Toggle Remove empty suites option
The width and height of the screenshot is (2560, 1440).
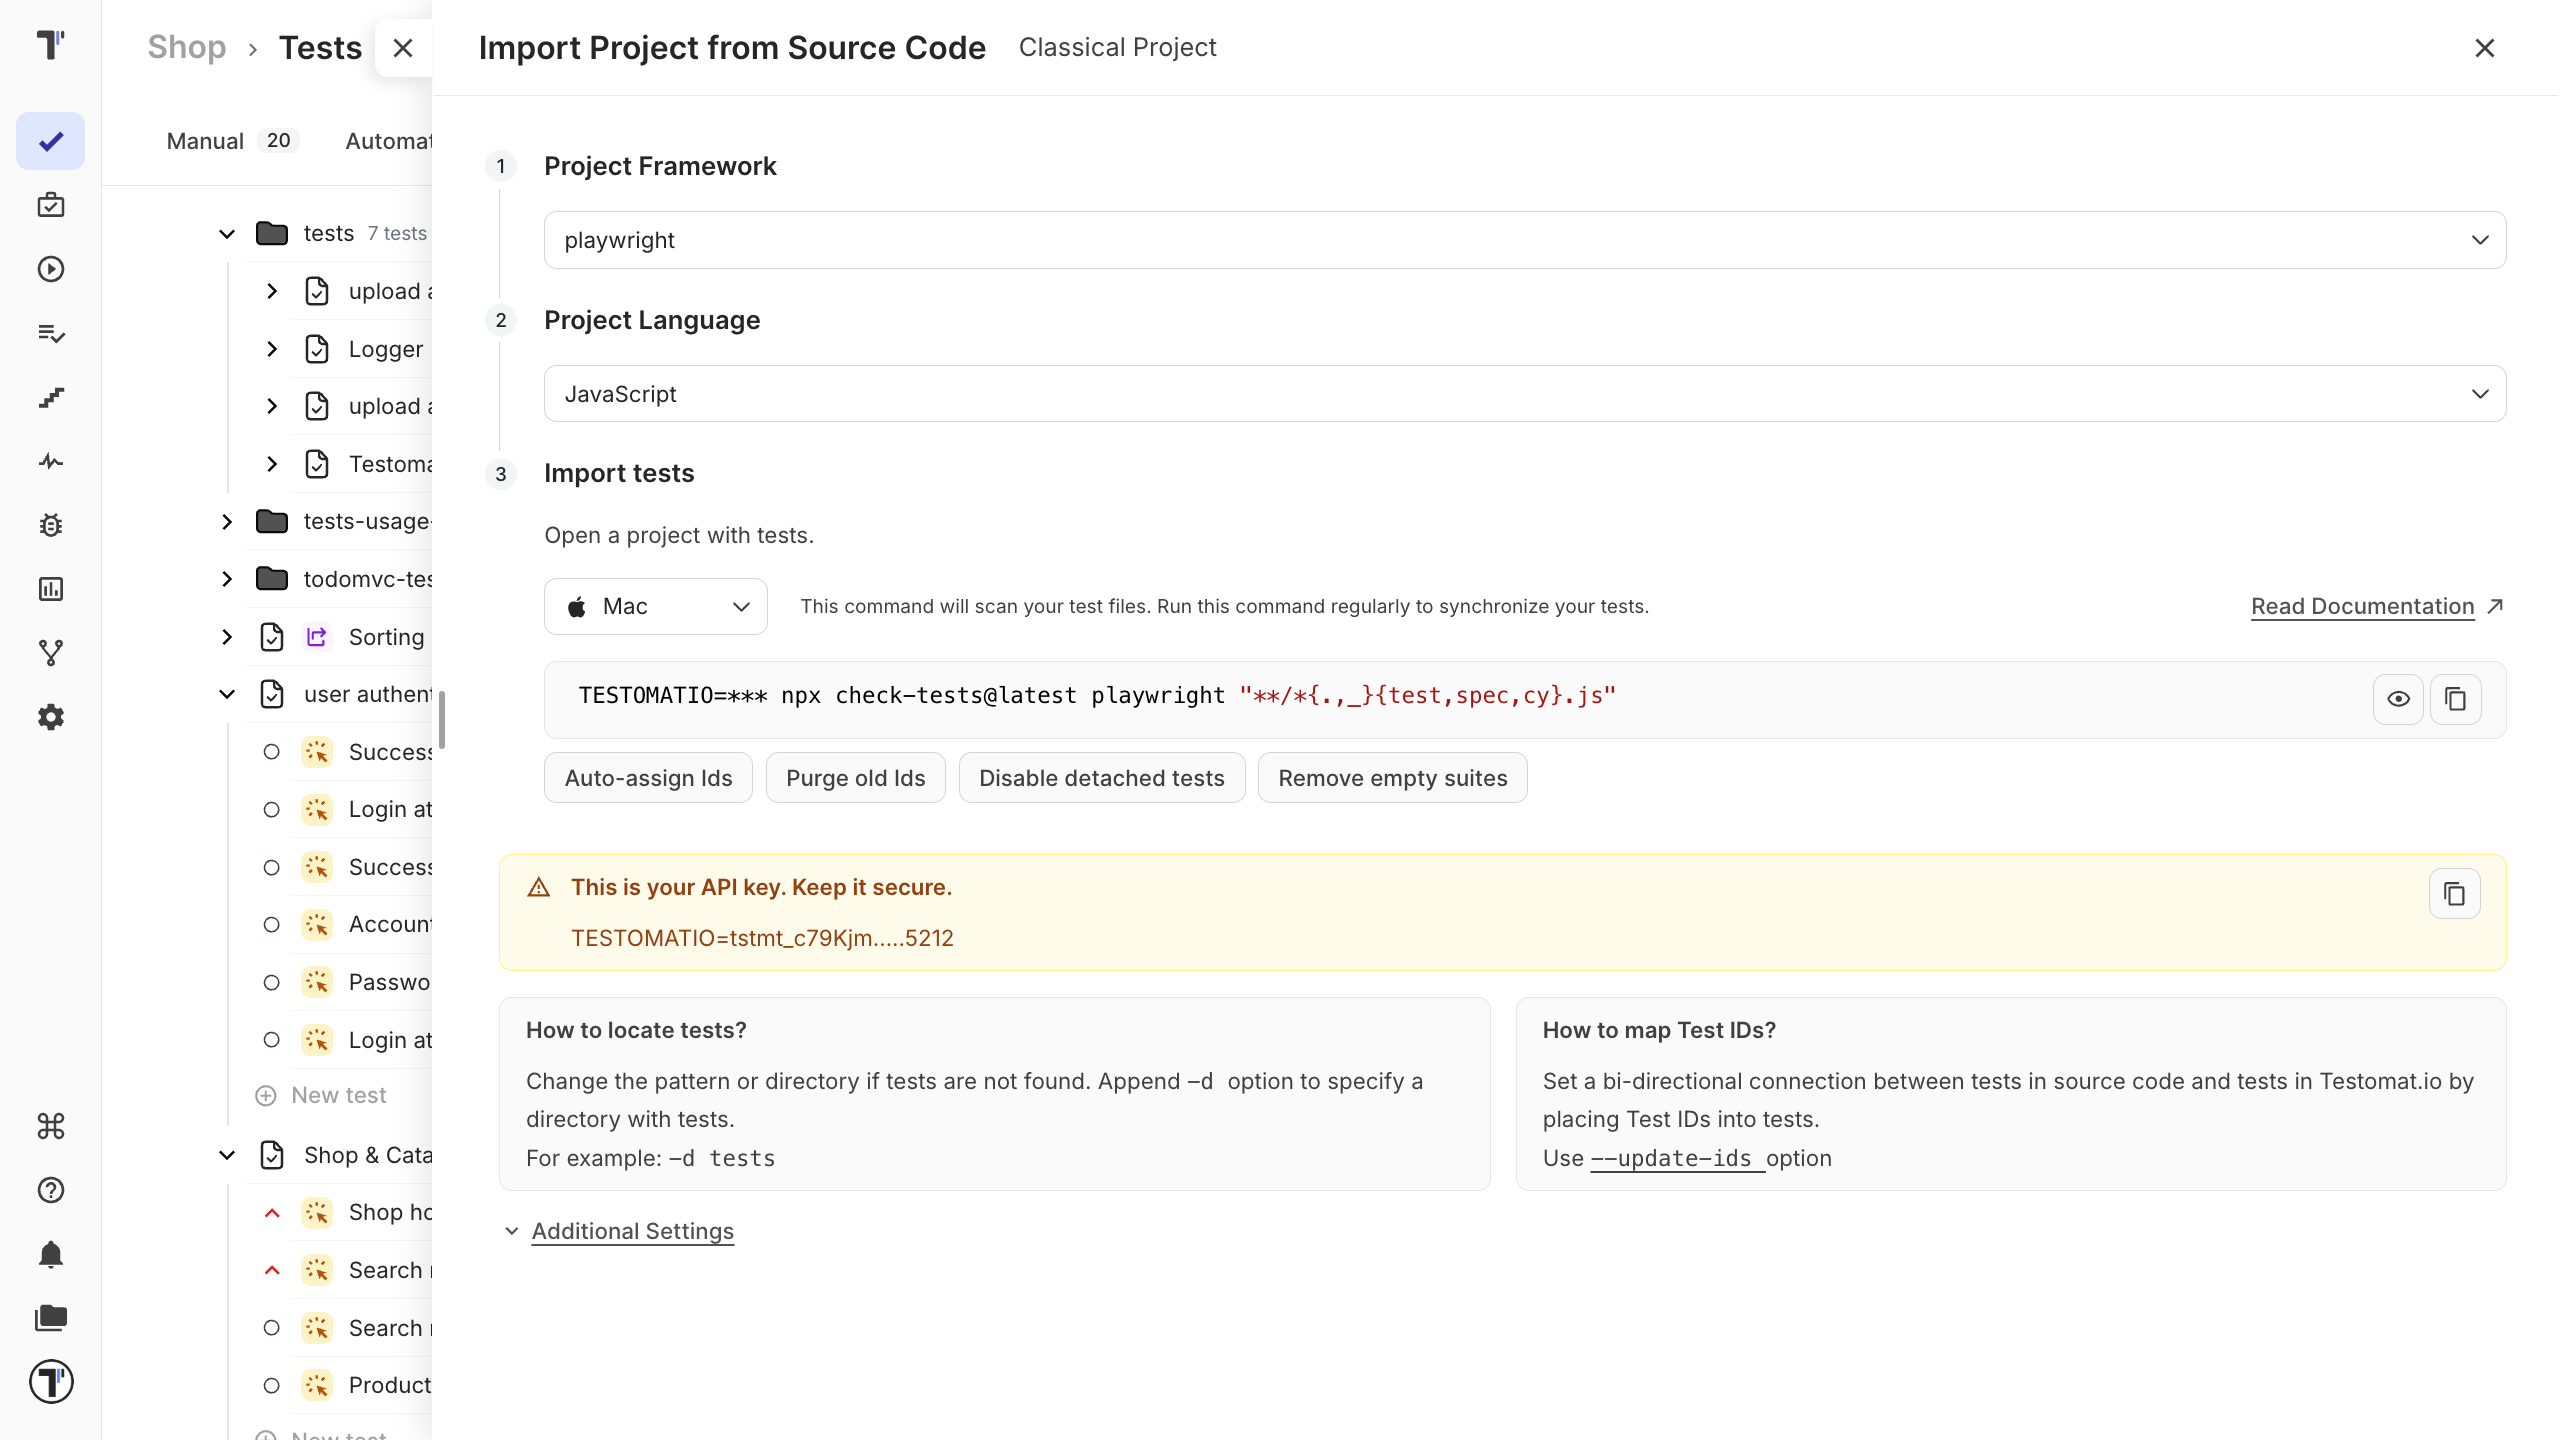click(1393, 778)
